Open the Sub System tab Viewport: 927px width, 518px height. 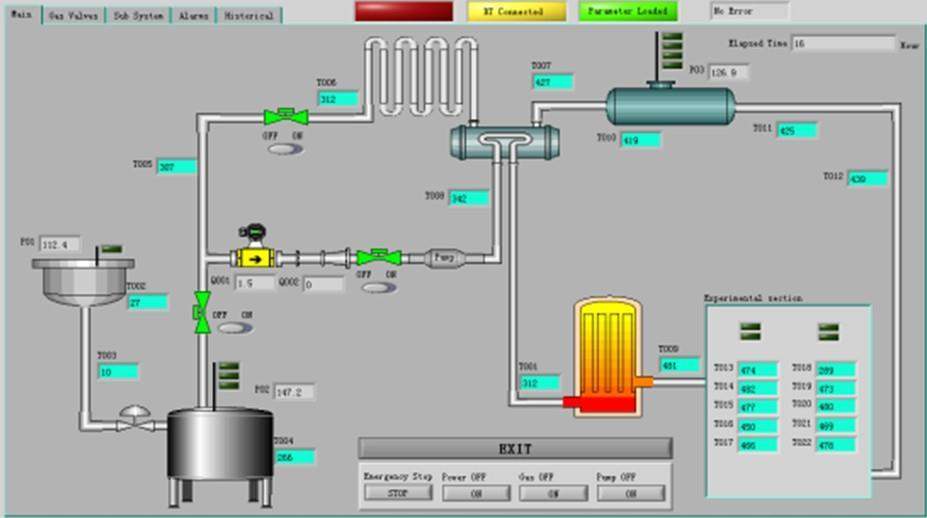point(138,15)
